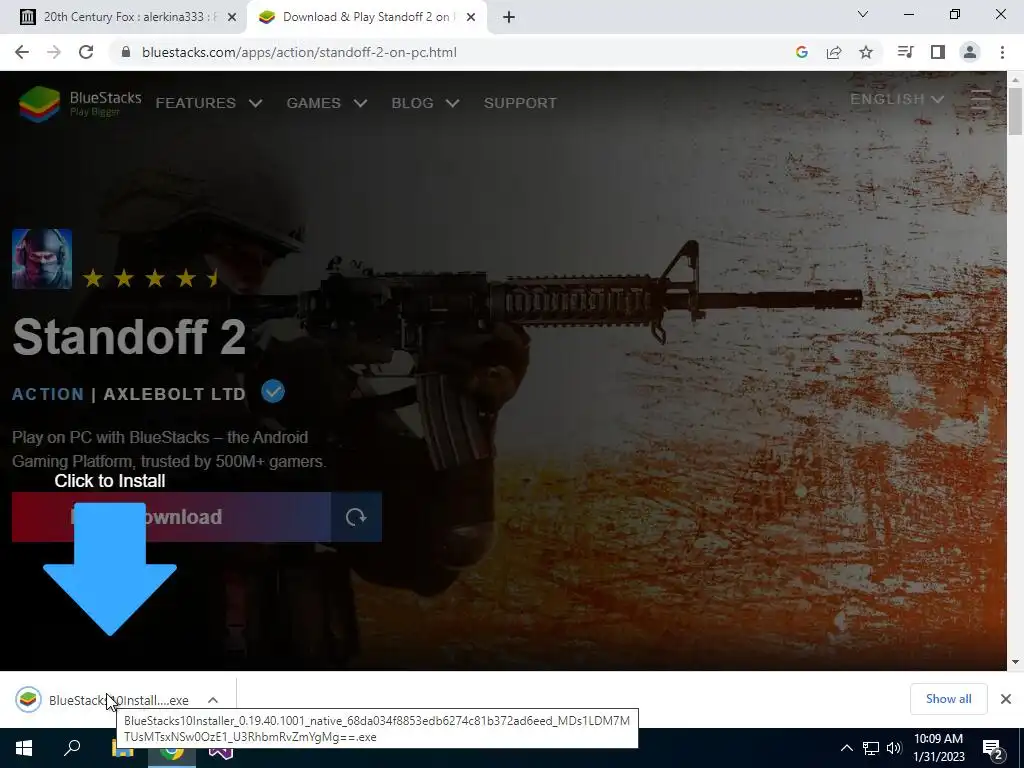1024x768 pixels.
Task: Open the notification center icon
Action: [x=993, y=750]
